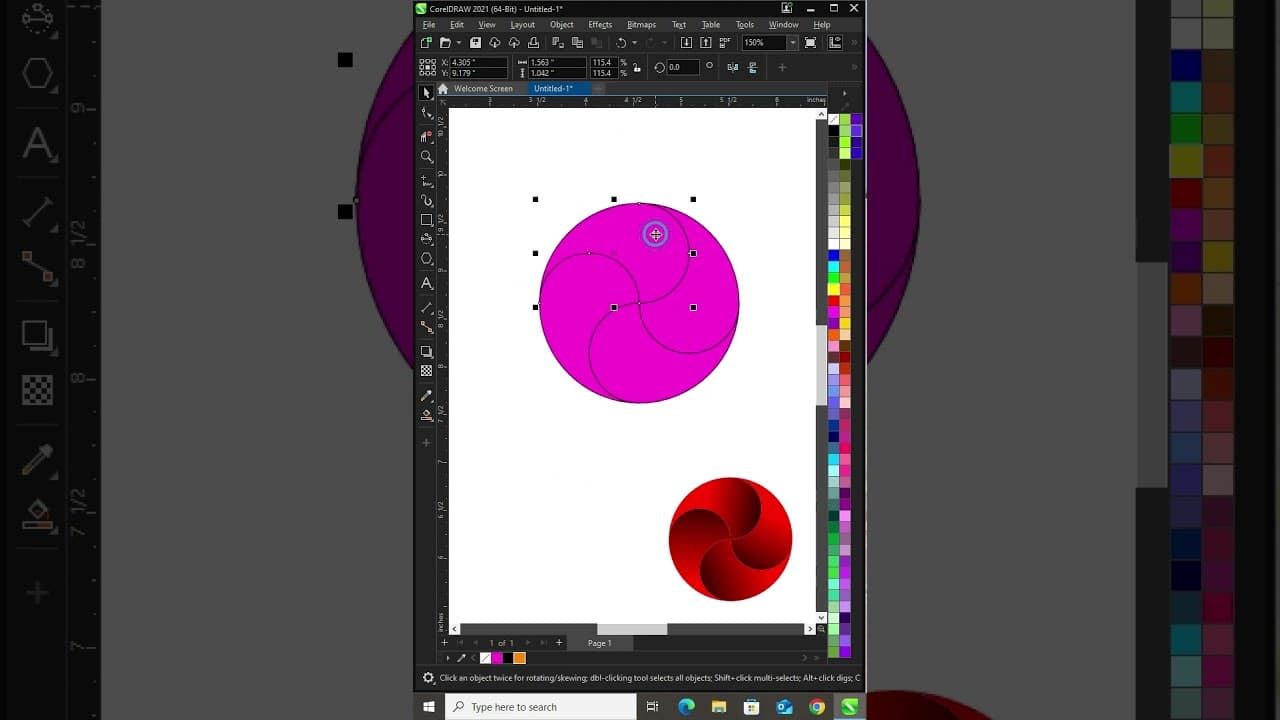Select the Pick tool in the toolbox
This screenshot has height=720, width=1280.
point(427,92)
